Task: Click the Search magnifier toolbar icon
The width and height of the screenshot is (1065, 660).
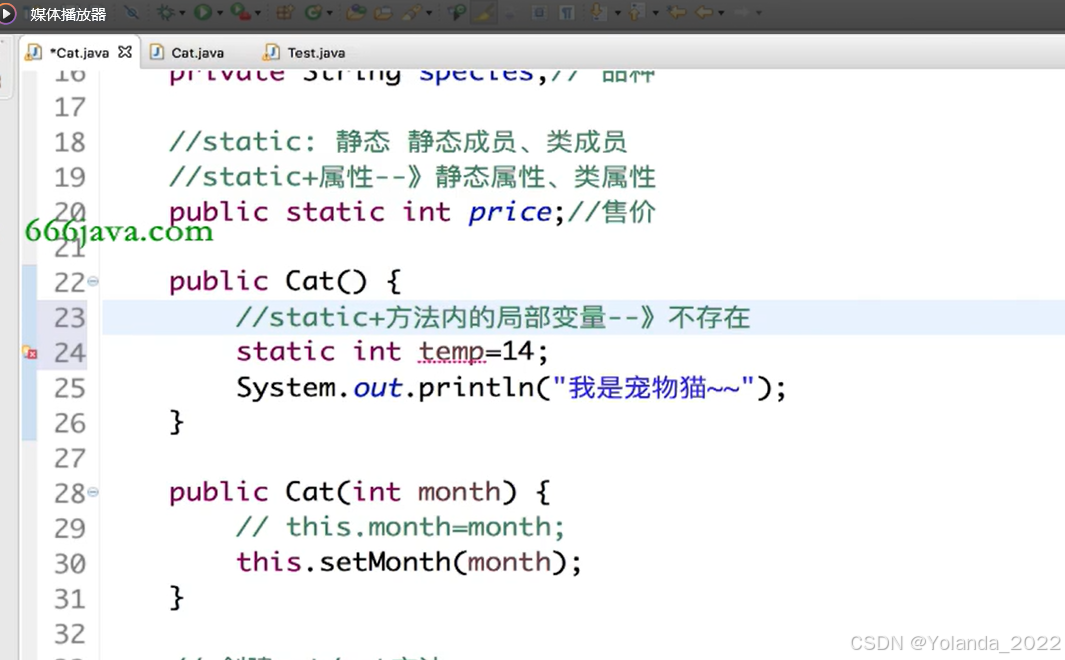Action: (456, 12)
